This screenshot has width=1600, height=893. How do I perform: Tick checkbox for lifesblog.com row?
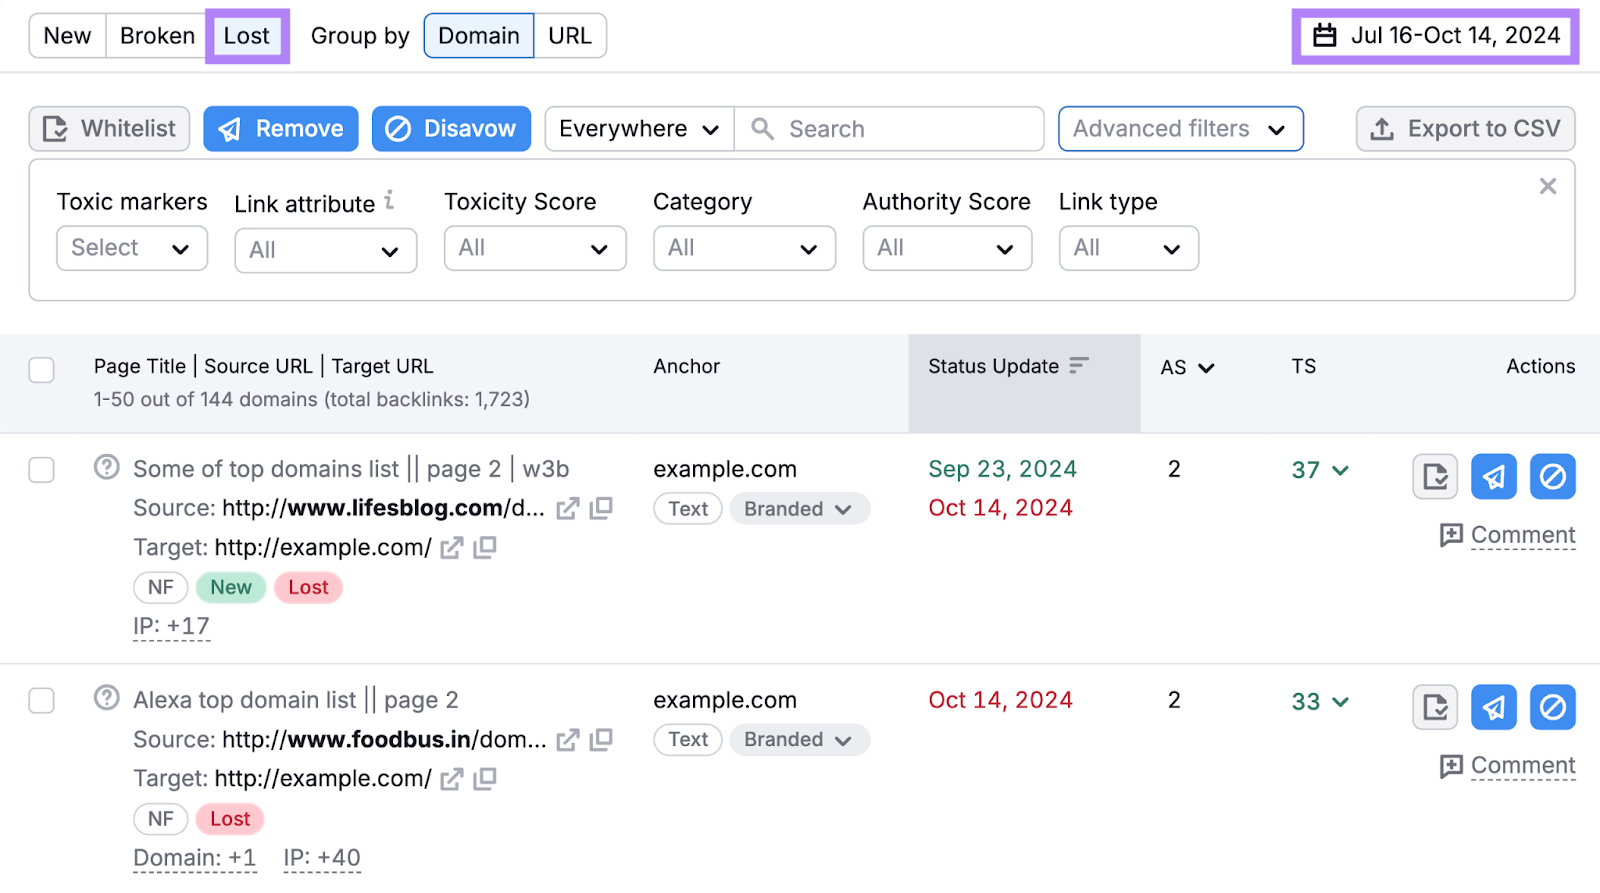[42, 470]
